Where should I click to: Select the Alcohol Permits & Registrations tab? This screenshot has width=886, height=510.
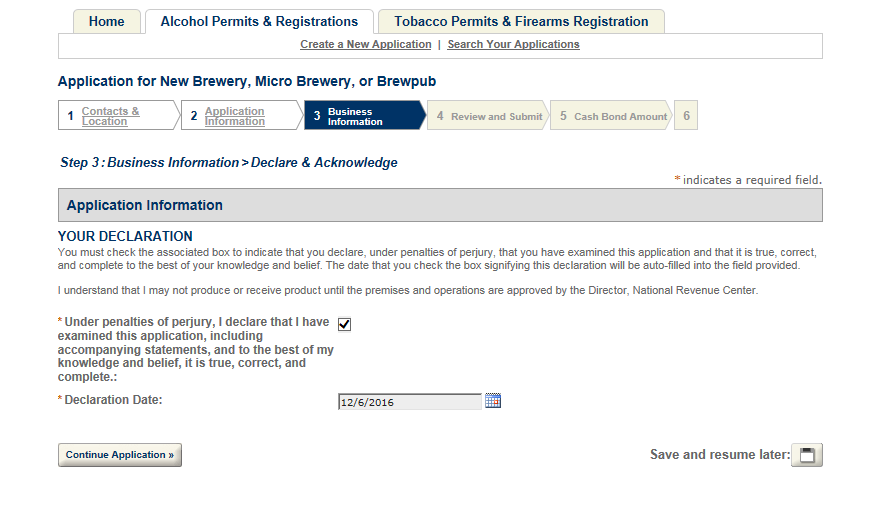[259, 21]
